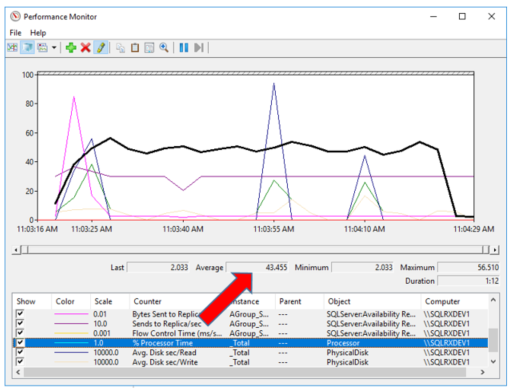
Task: Uncheck Show for Avg. Disk sec/Read
Action: 20,352
